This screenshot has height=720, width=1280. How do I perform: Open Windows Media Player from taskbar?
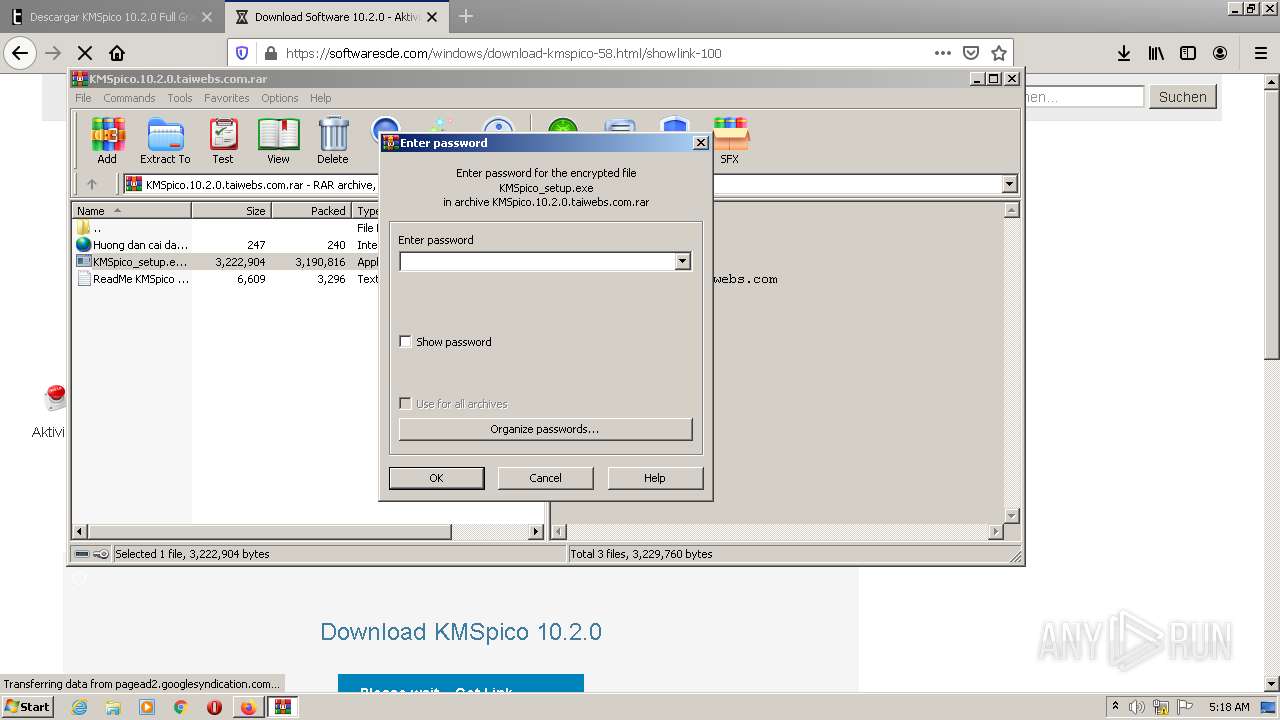coord(147,707)
